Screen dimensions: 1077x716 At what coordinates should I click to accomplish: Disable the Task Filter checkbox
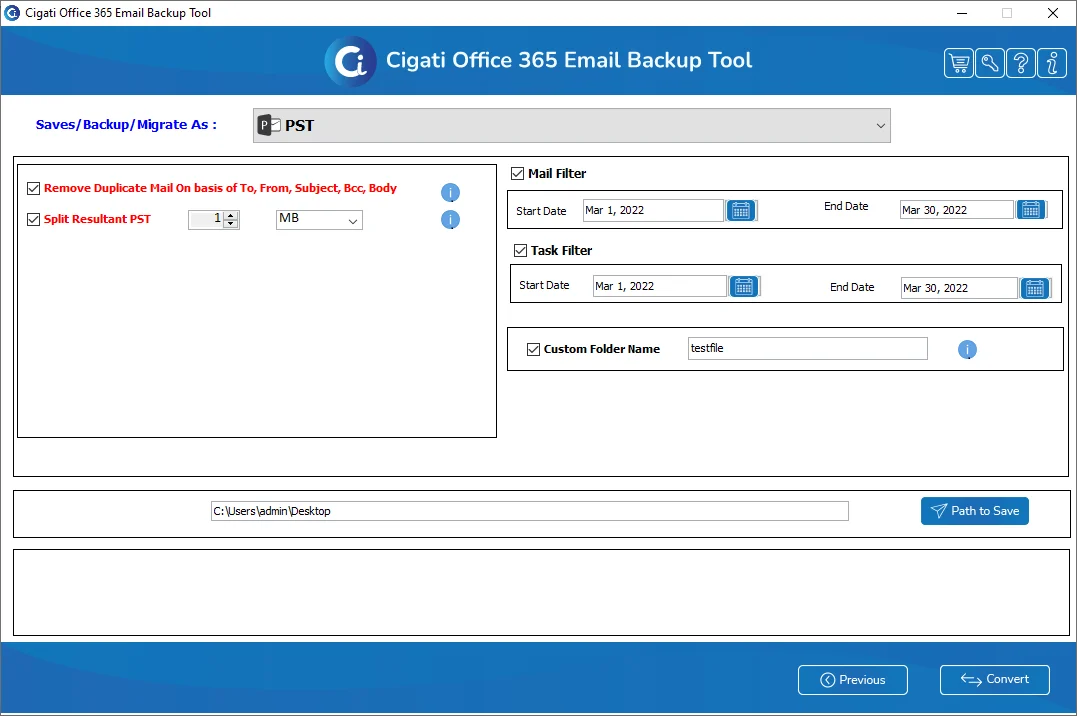521,251
